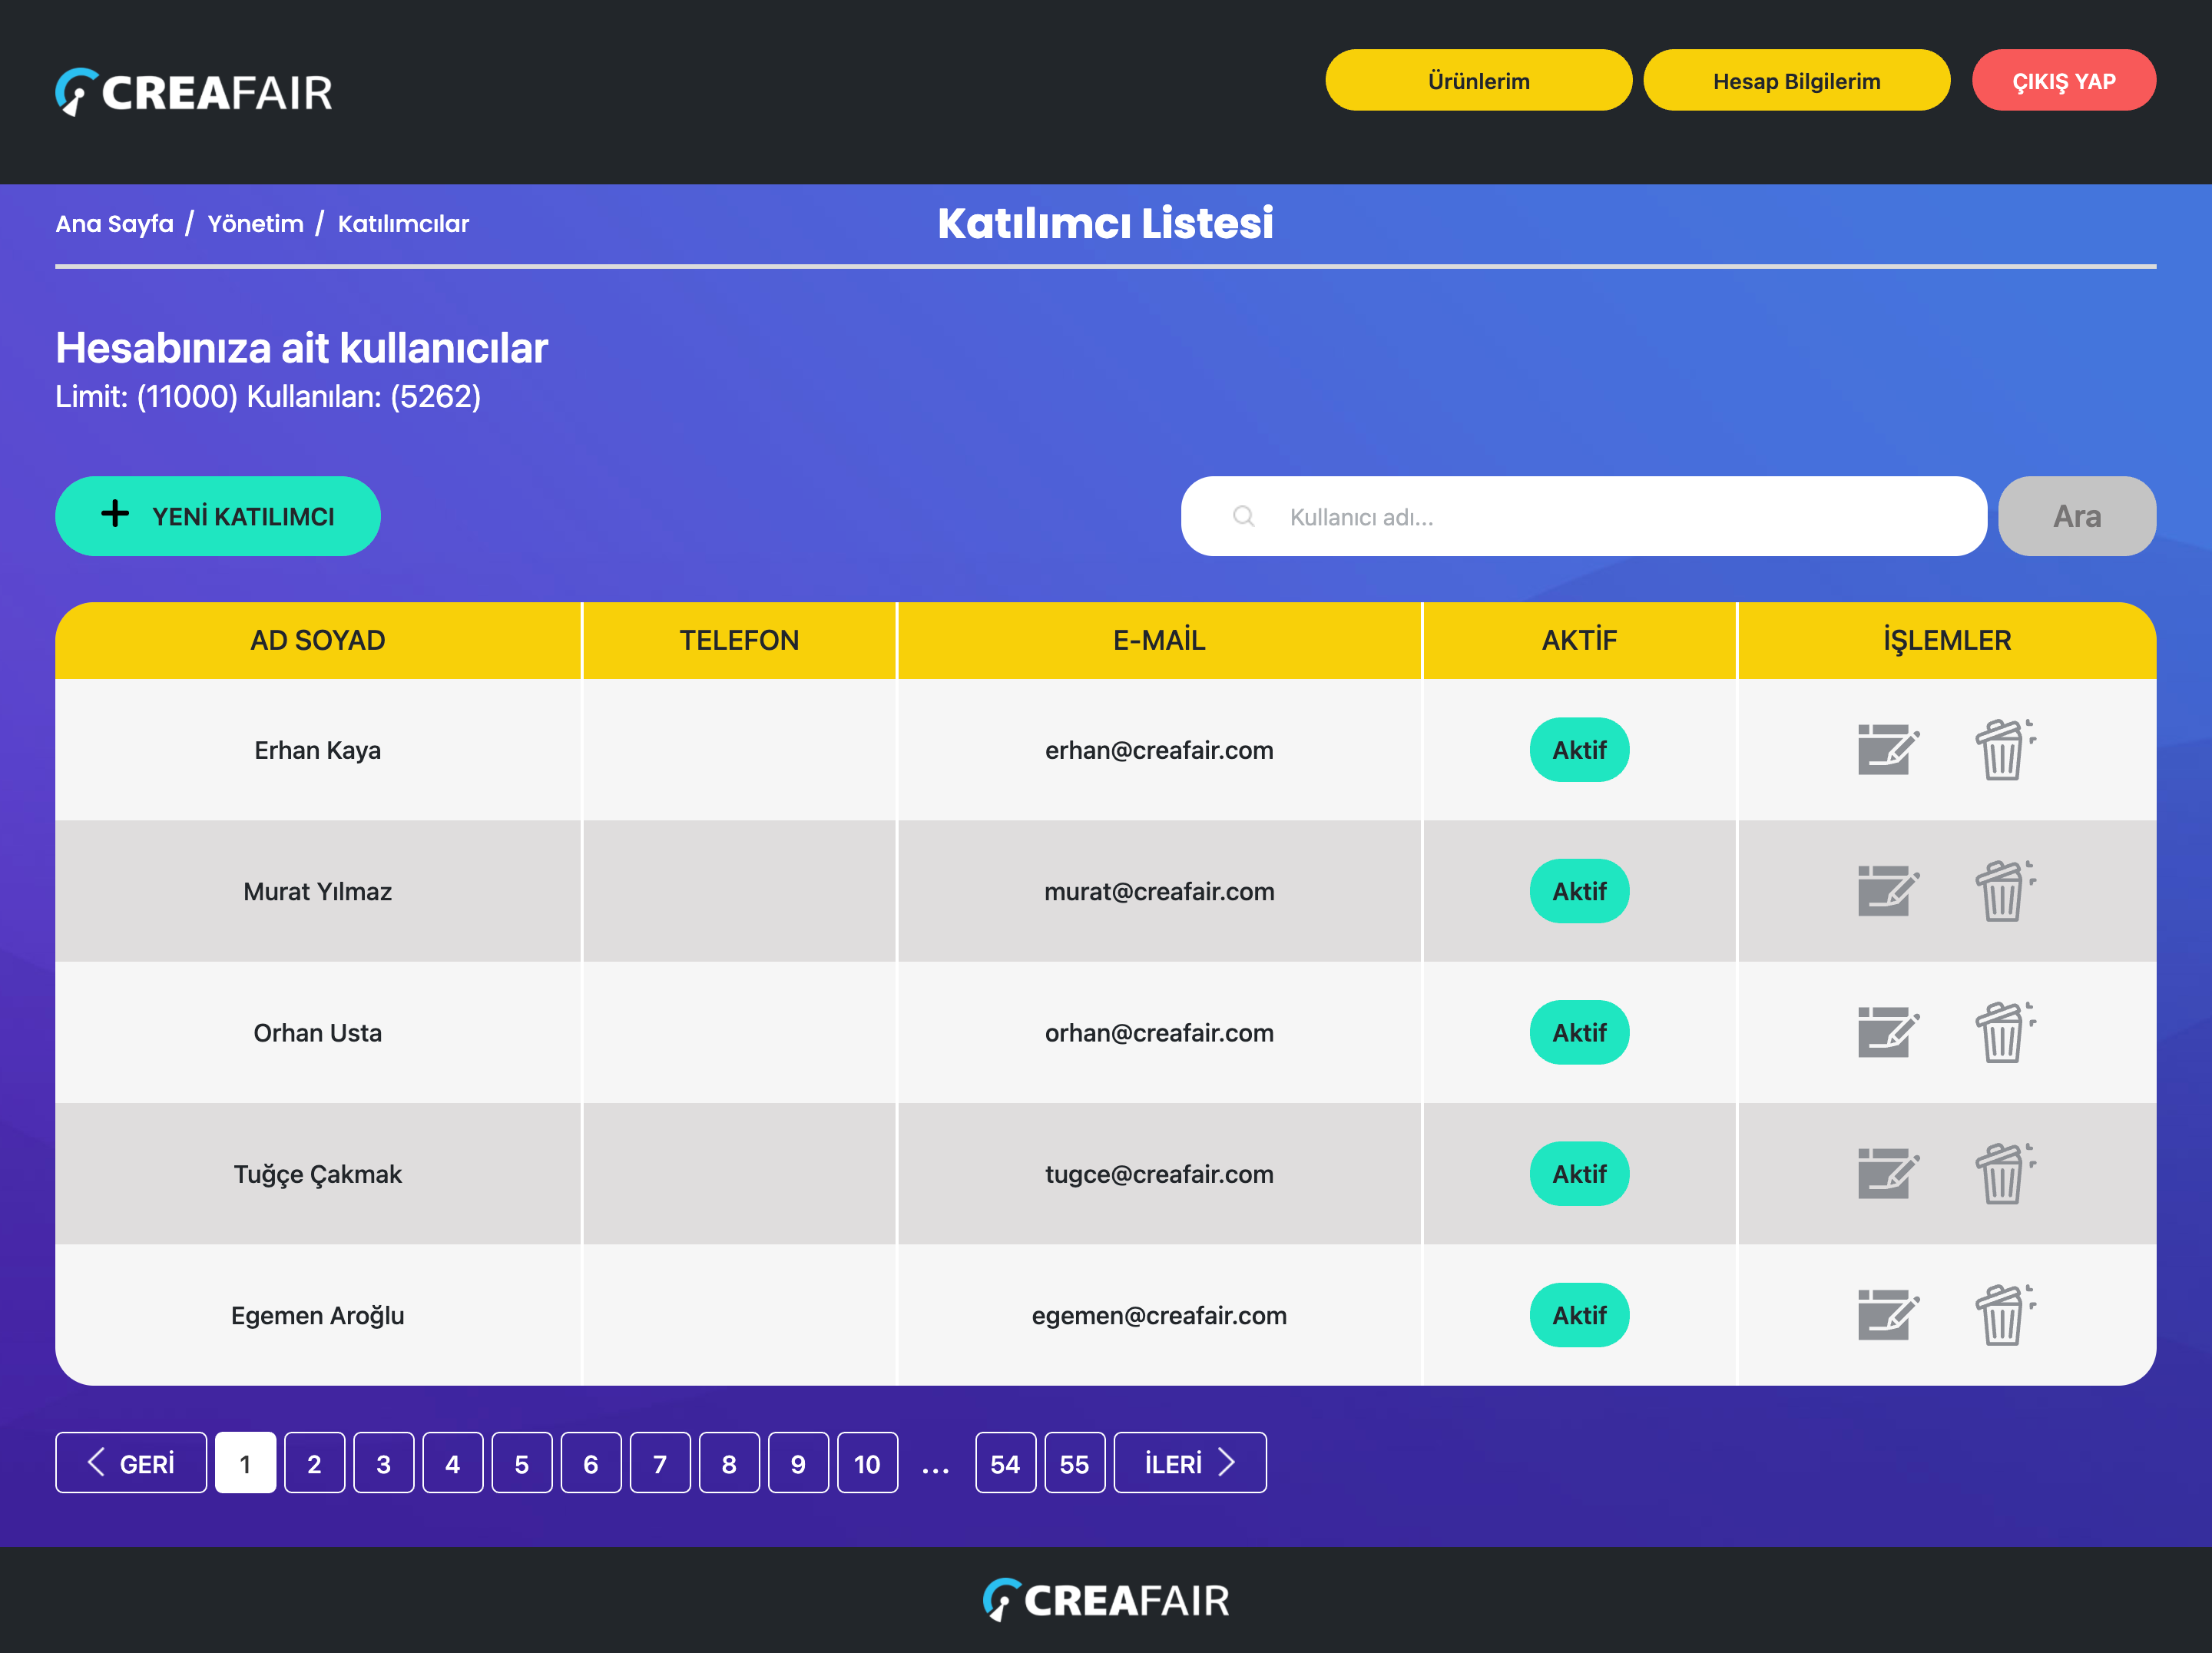Image resolution: width=2212 pixels, height=1653 pixels.
Task: Focus the Kullanıcı adı search field
Action: coord(1583,516)
